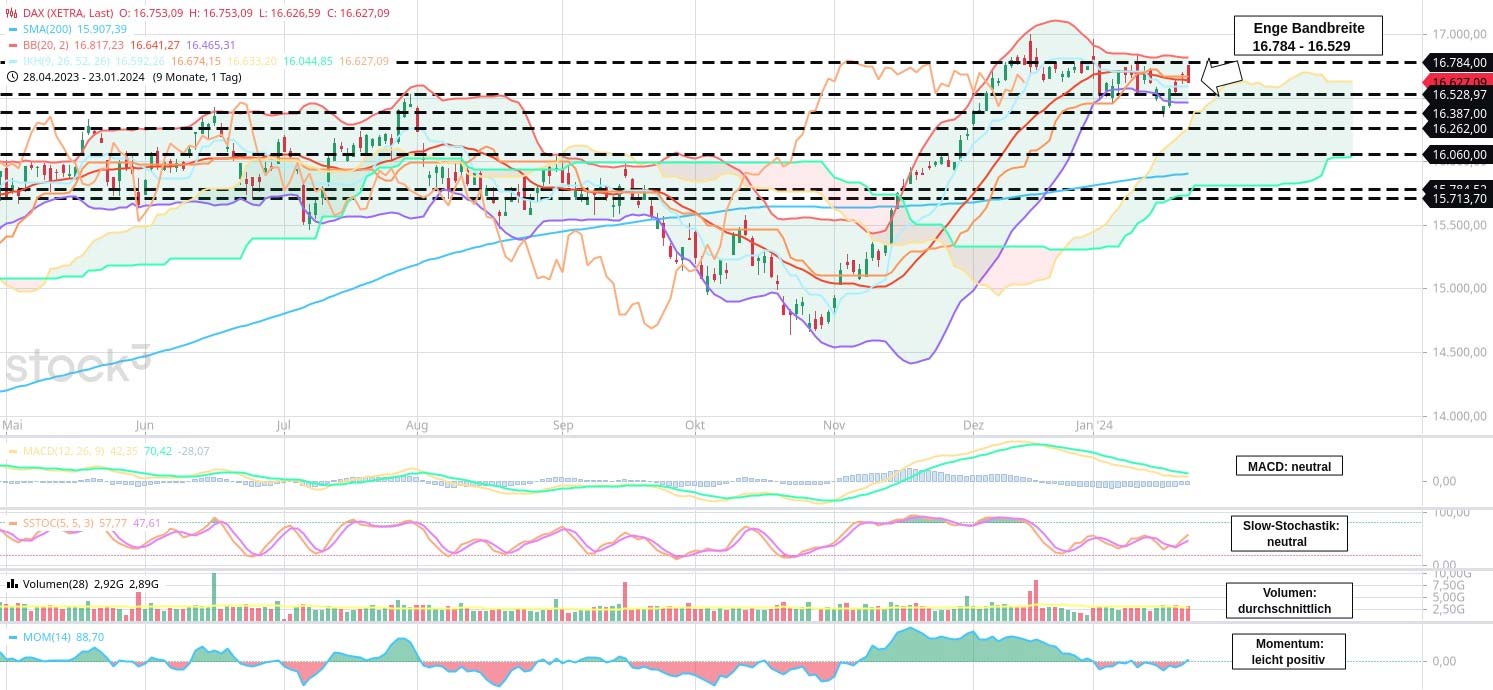1493x690 pixels.
Task: Click the yellow line marker before MACD(12, 26, 9)
Action: [12, 452]
